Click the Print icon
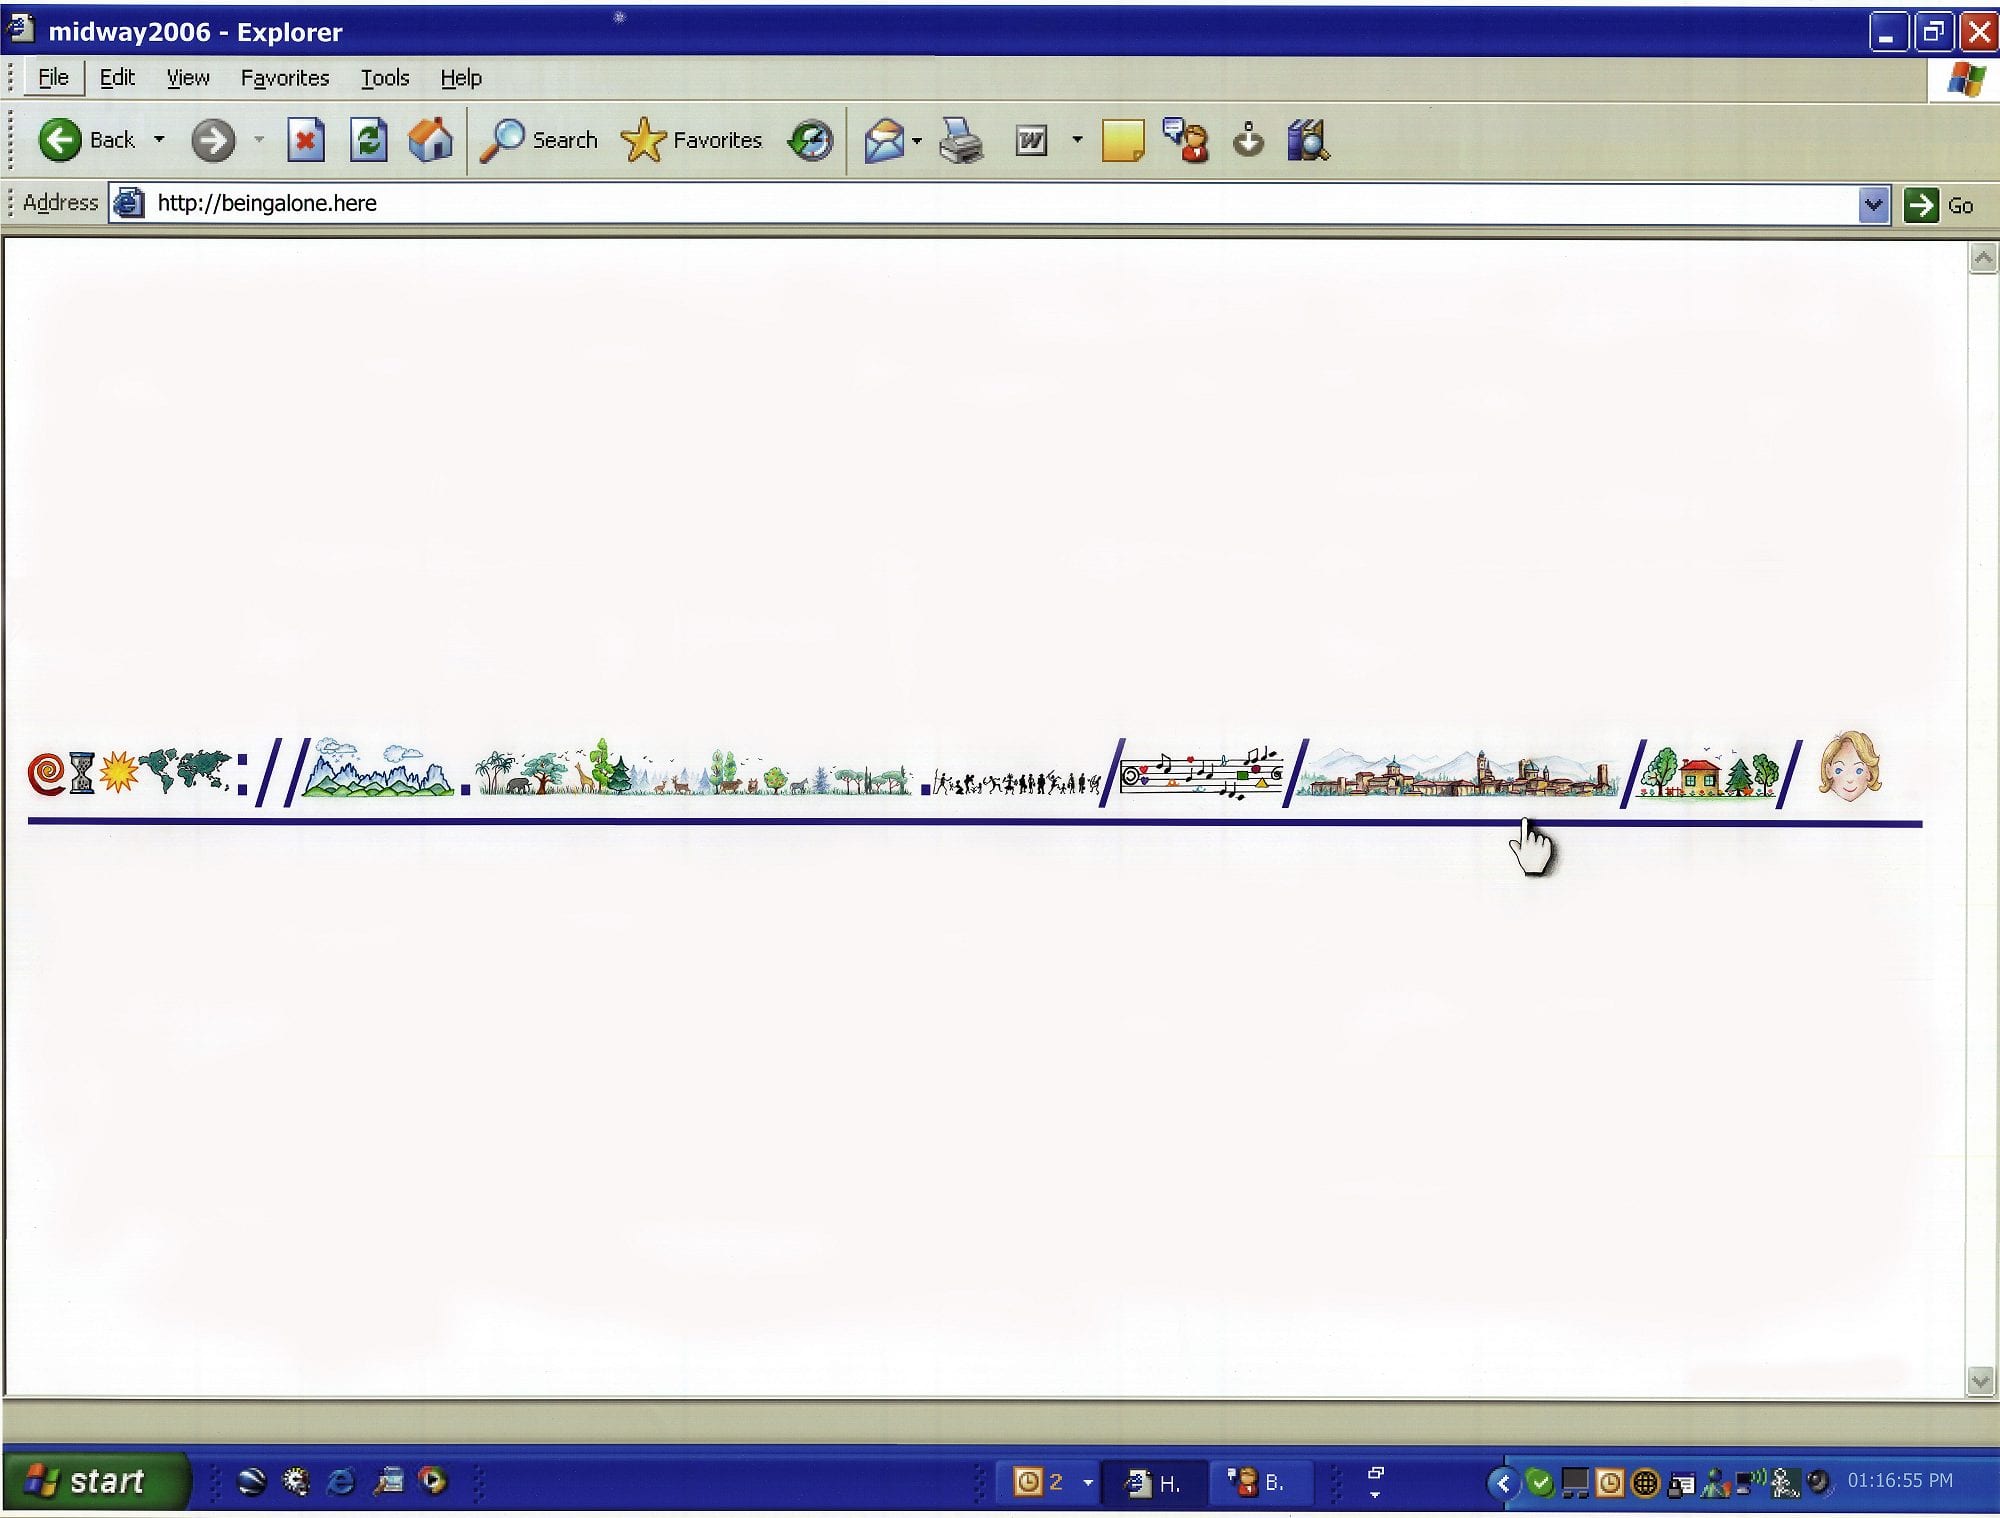 [x=961, y=140]
